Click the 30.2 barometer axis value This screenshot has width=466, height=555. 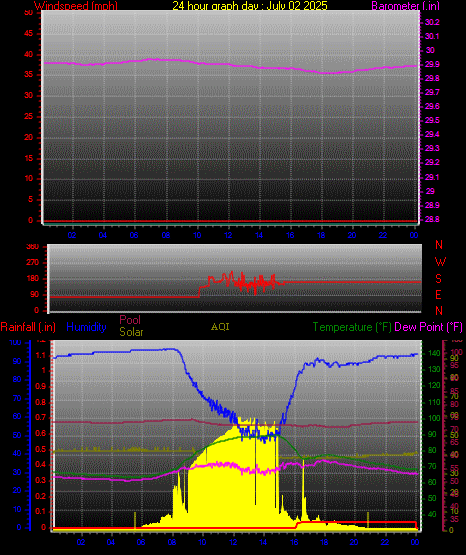[x=432, y=22]
